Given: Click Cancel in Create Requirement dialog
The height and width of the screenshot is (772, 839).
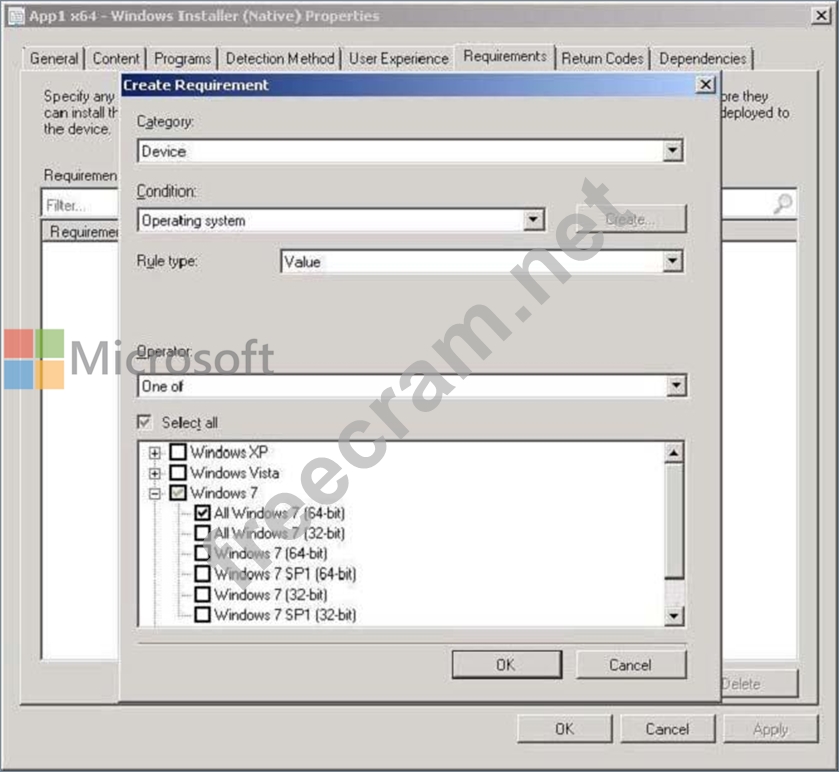Looking at the screenshot, I should tap(631, 665).
